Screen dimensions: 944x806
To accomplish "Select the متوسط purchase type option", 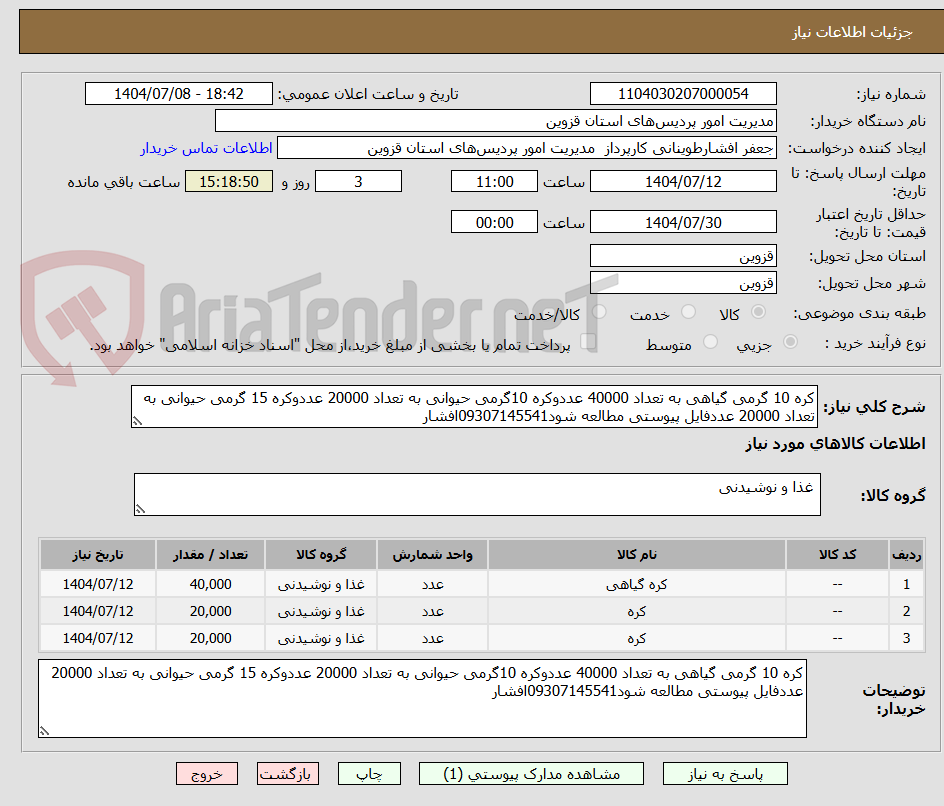I will [711, 340].
